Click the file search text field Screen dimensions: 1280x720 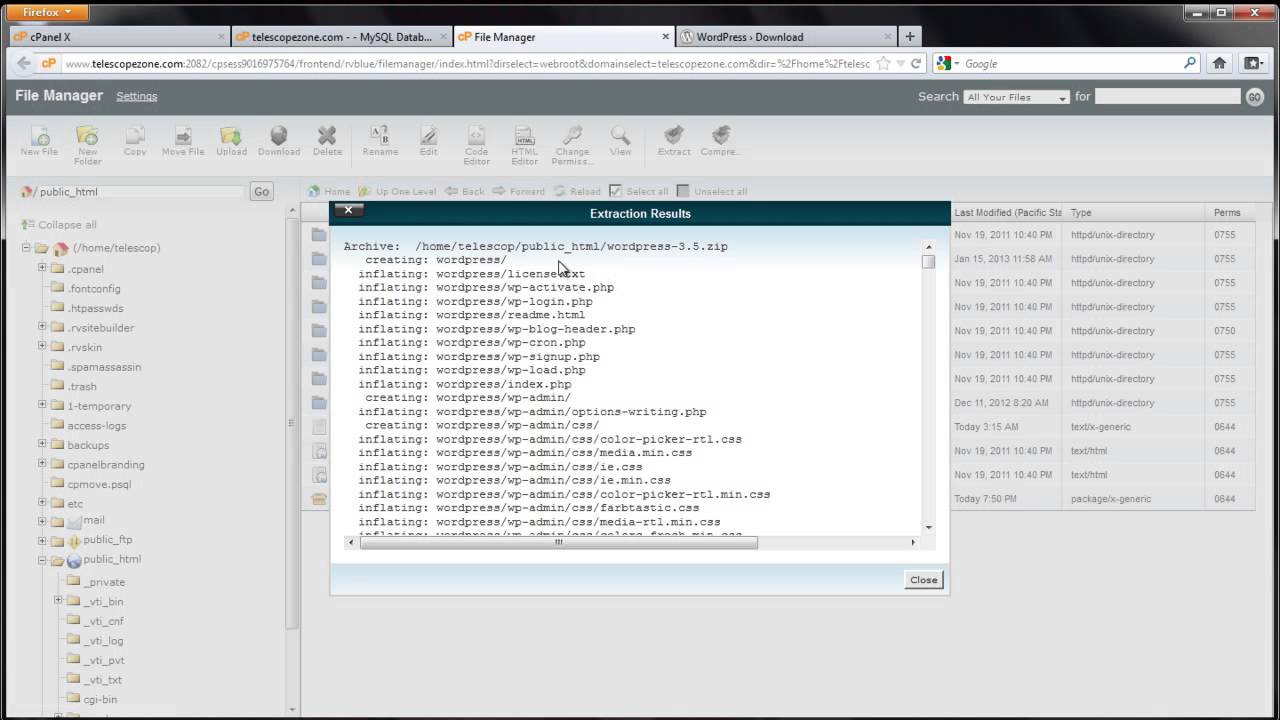[1167, 97]
